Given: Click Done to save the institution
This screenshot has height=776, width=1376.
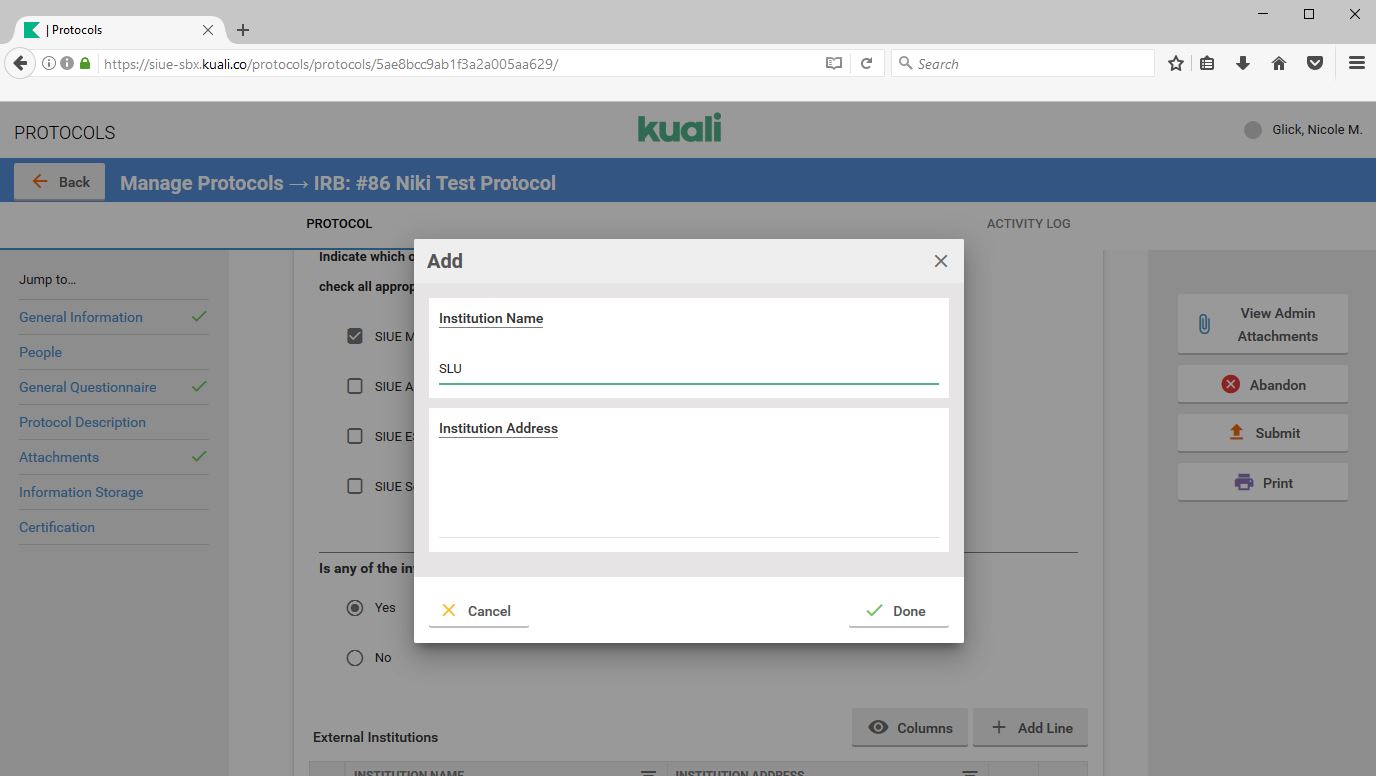Looking at the screenshot, I should (x=897, y=611).
